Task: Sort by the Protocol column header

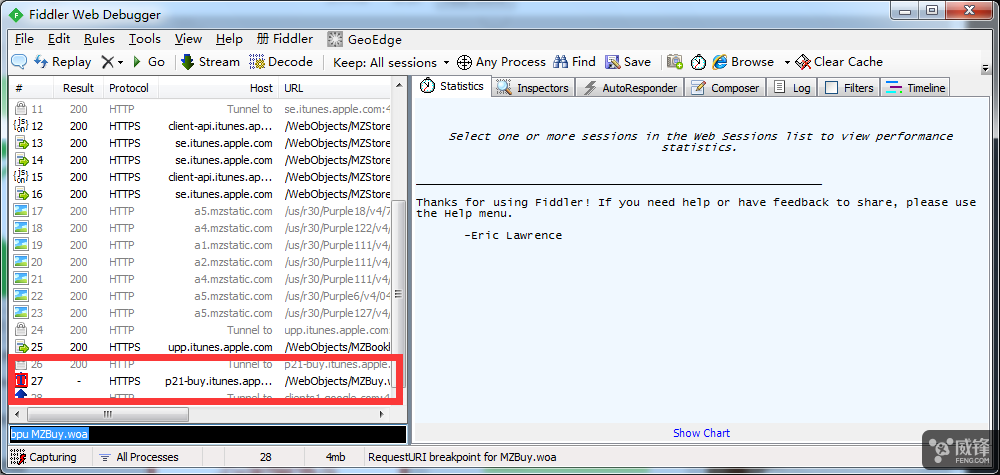Action: 129,88
